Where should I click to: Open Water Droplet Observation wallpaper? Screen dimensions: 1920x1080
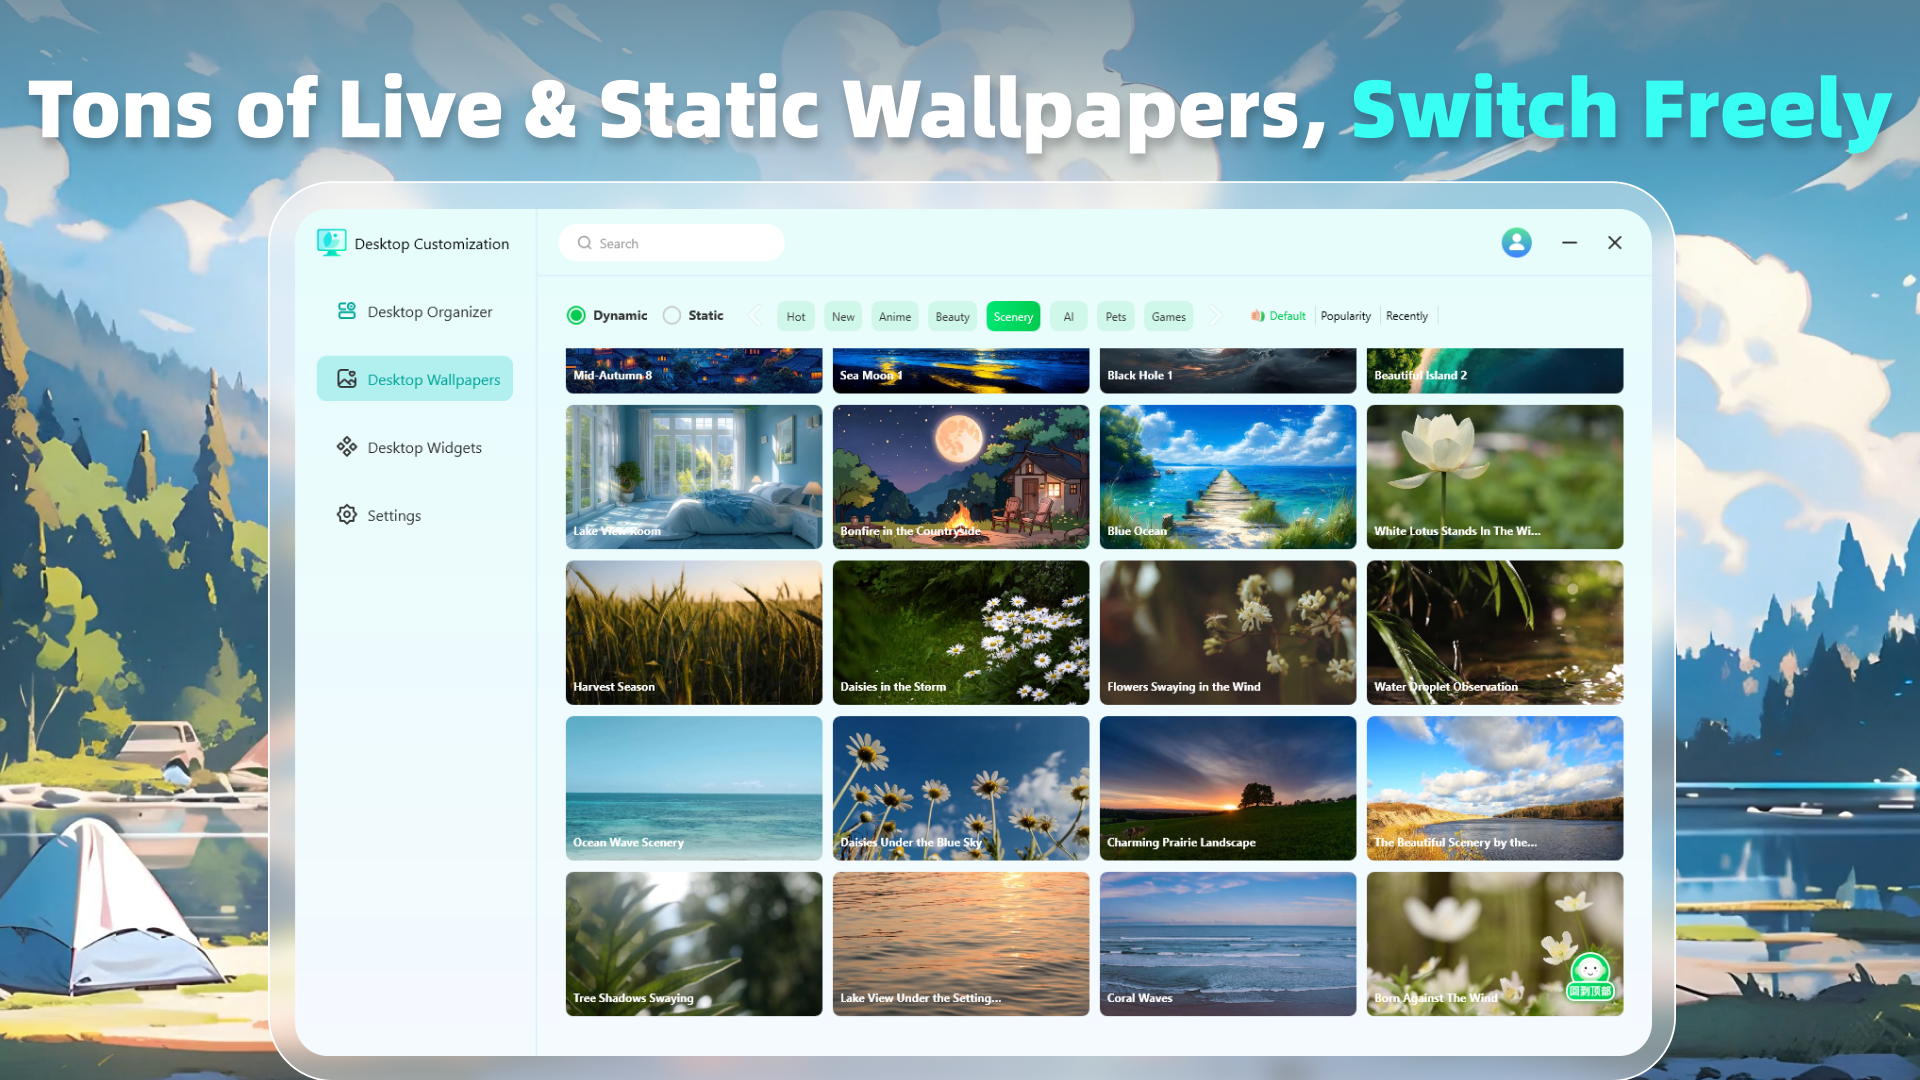pos(1495,633)
